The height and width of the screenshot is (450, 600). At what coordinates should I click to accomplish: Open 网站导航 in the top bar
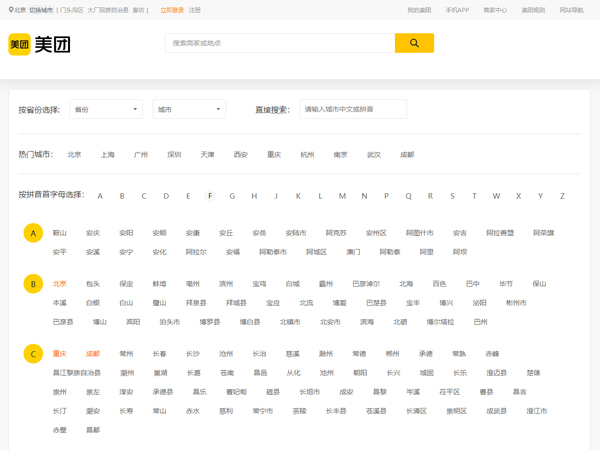(572, 10)
